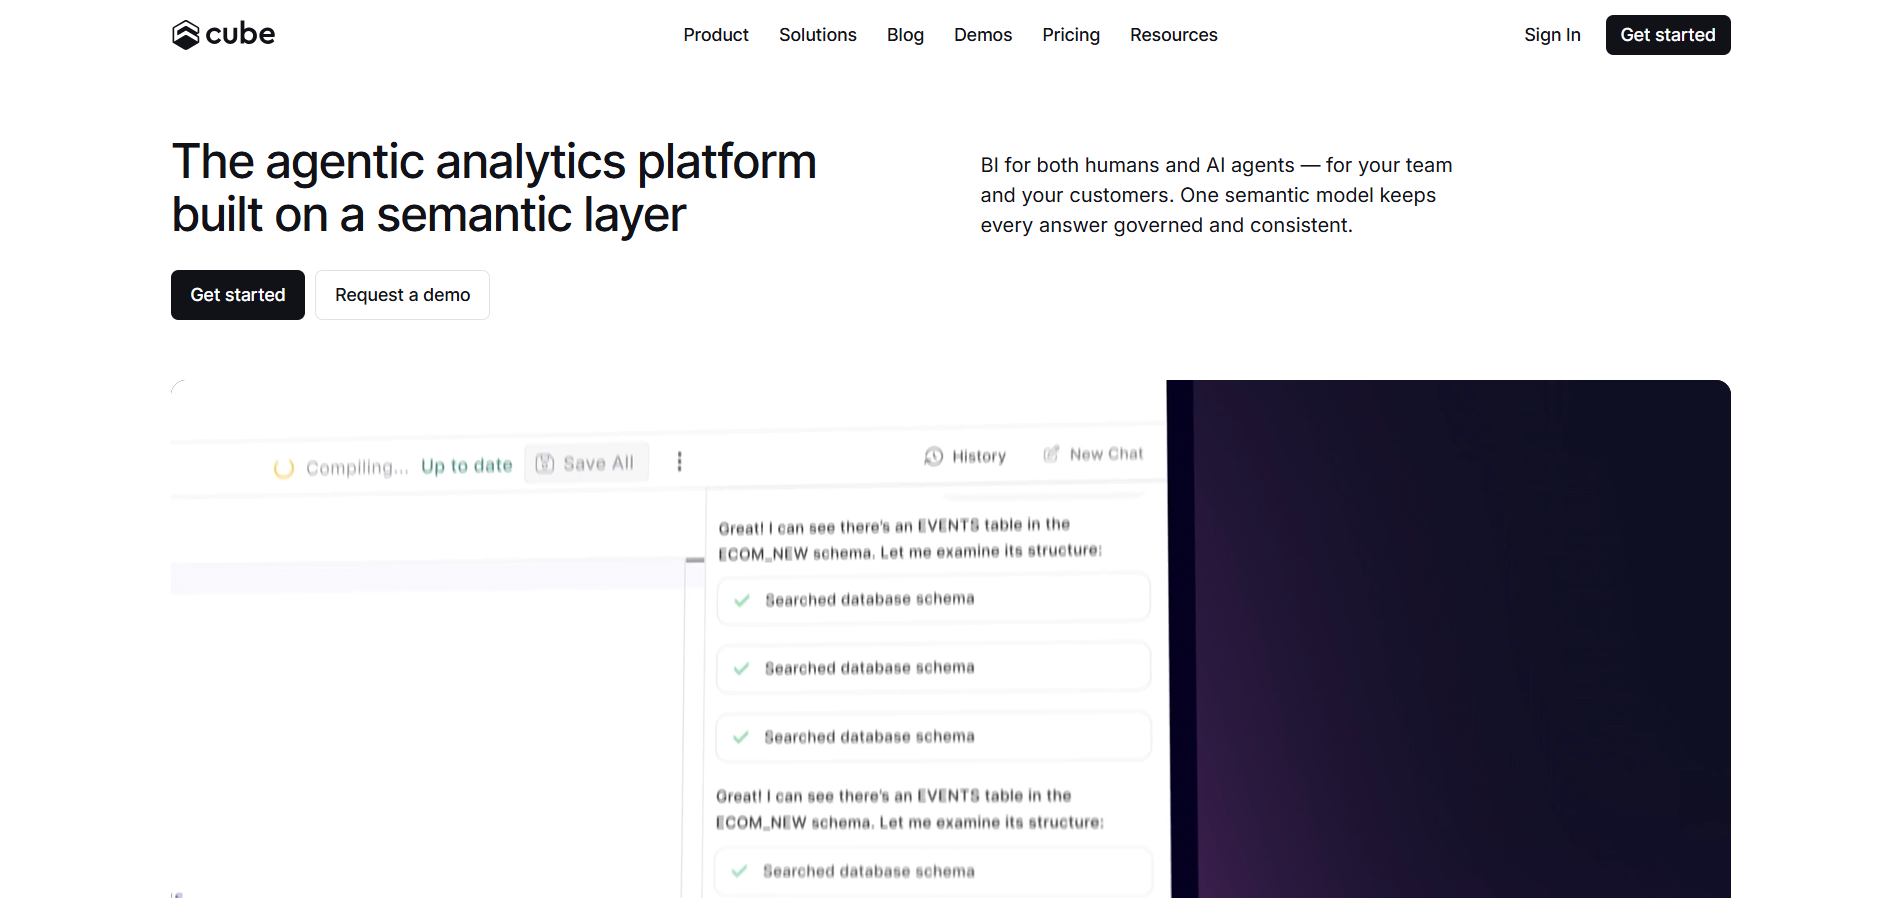Click the "Up to date" status text

467,466
